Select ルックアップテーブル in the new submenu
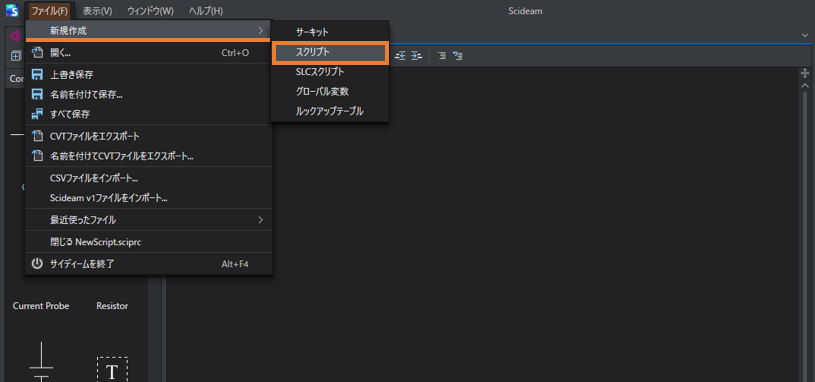The height and width of the screenshot is (382, 815). pyautogui.click(x=330, y=111)
